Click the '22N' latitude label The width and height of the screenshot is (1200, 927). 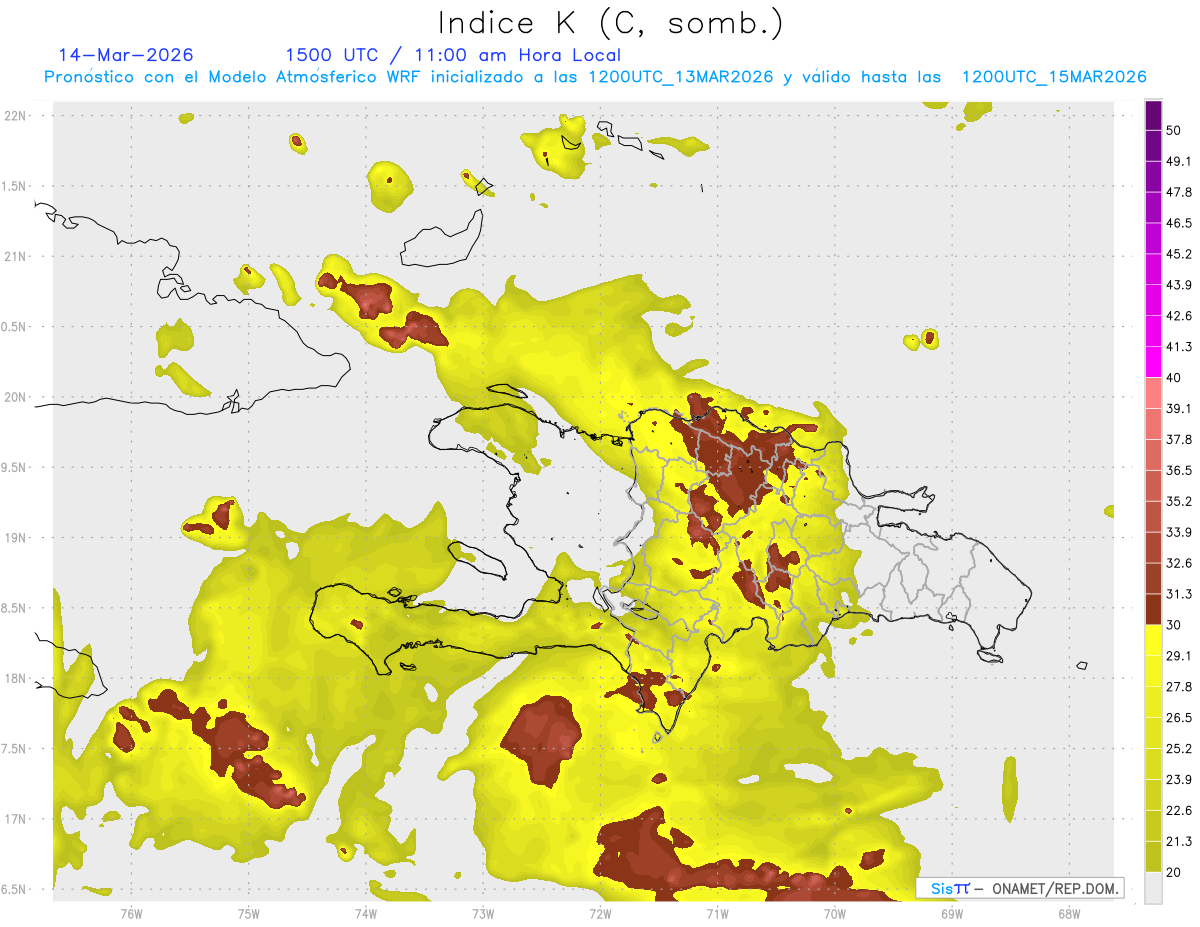[15, 116]
